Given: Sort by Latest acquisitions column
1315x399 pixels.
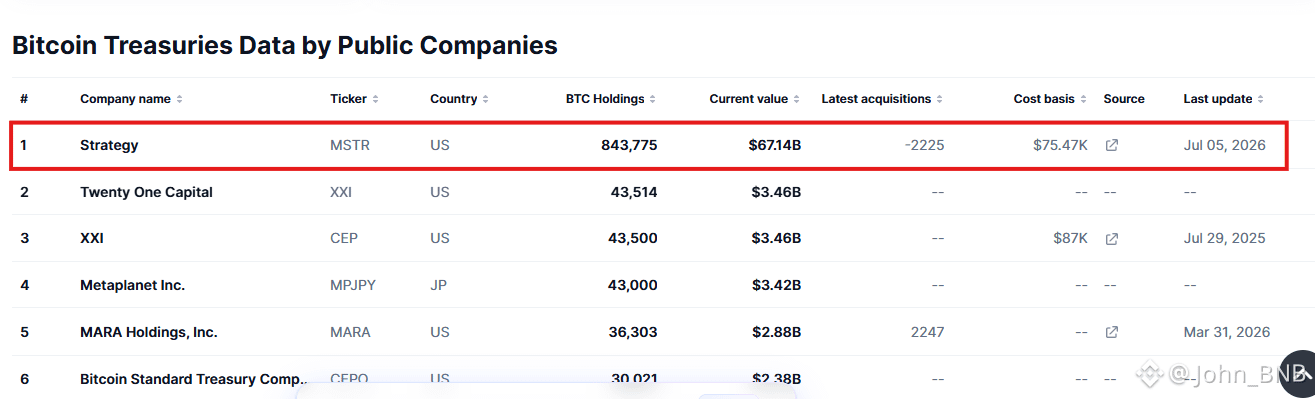Looking at the screenshot, I should click(883, 99).
